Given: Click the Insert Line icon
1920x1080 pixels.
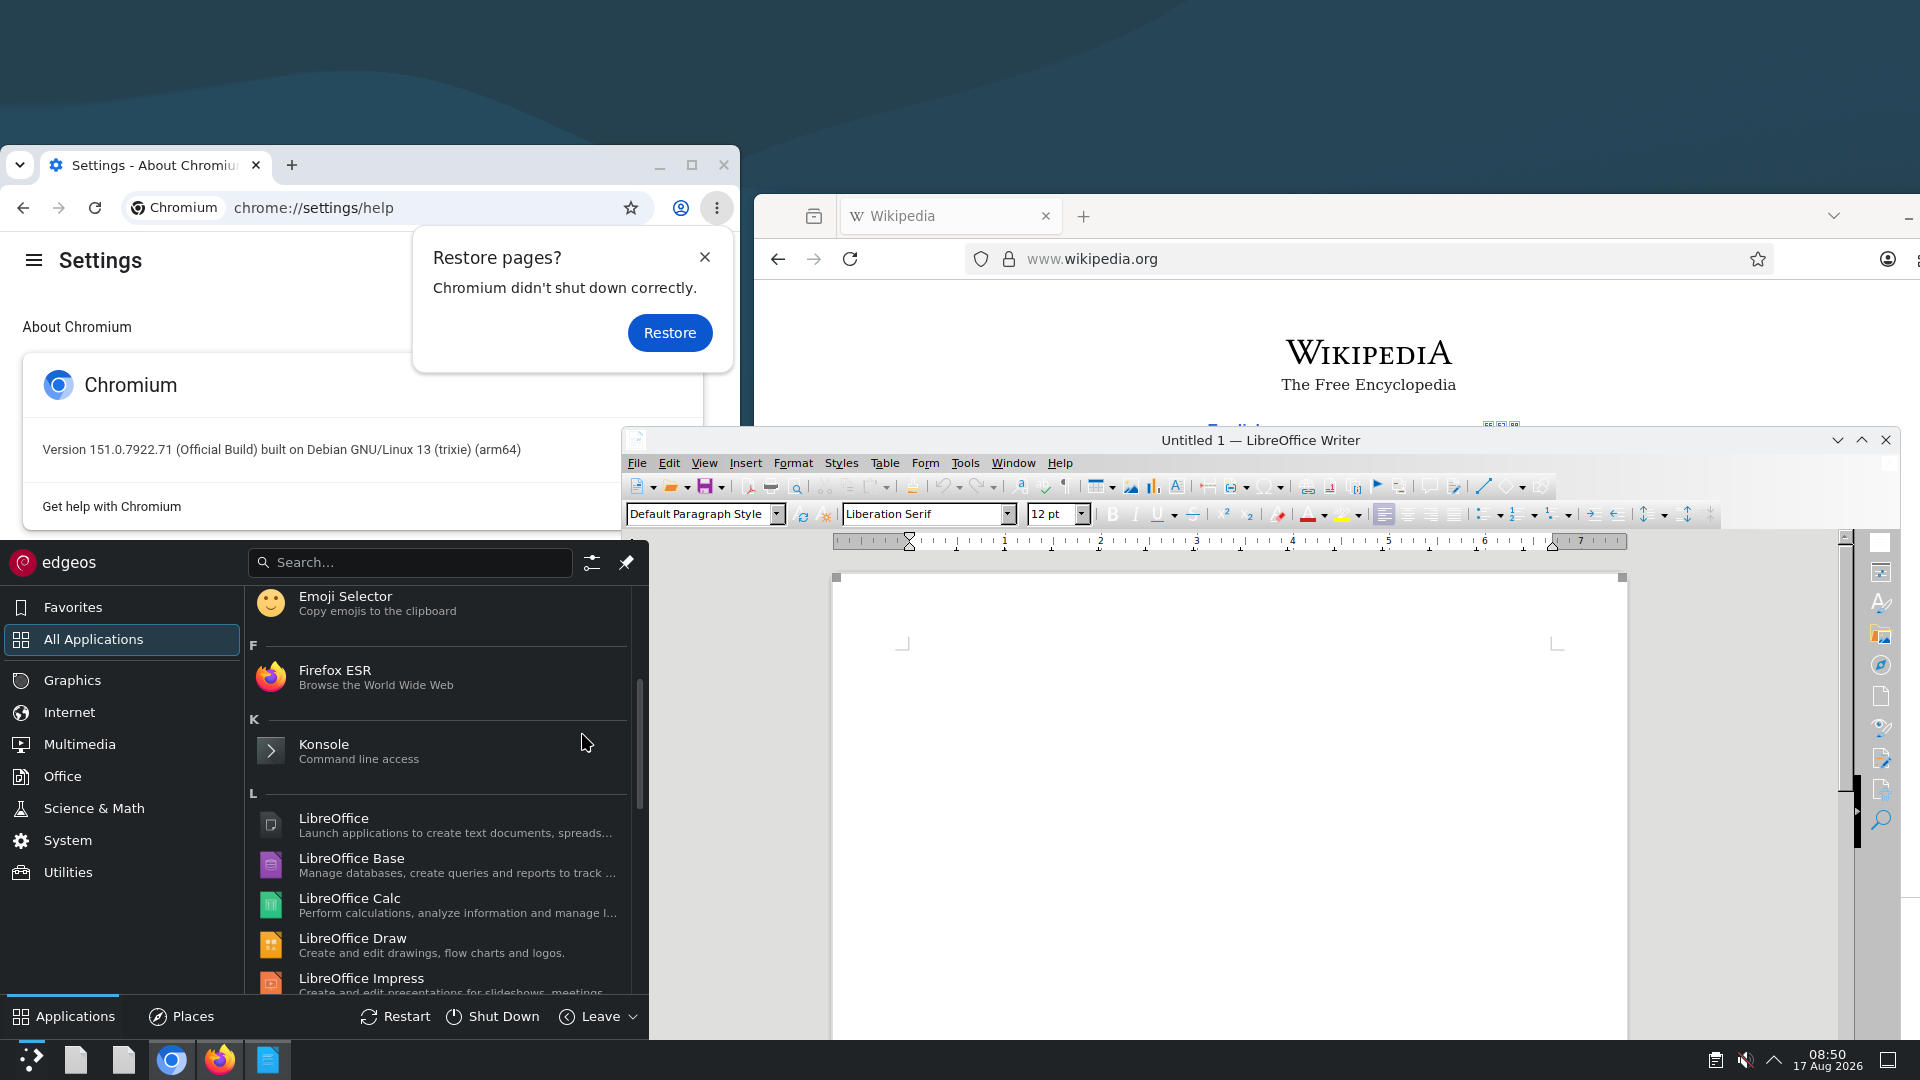Looking at the screenshot, I should click(1483, 487).
